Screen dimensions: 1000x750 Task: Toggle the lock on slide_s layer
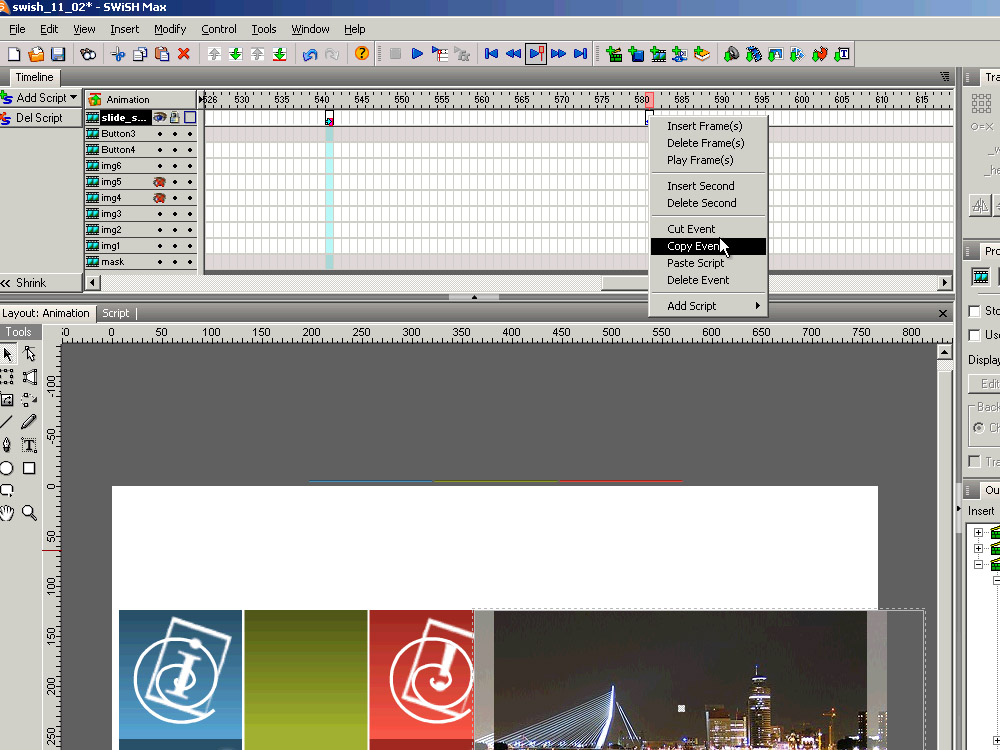point(174,117)
